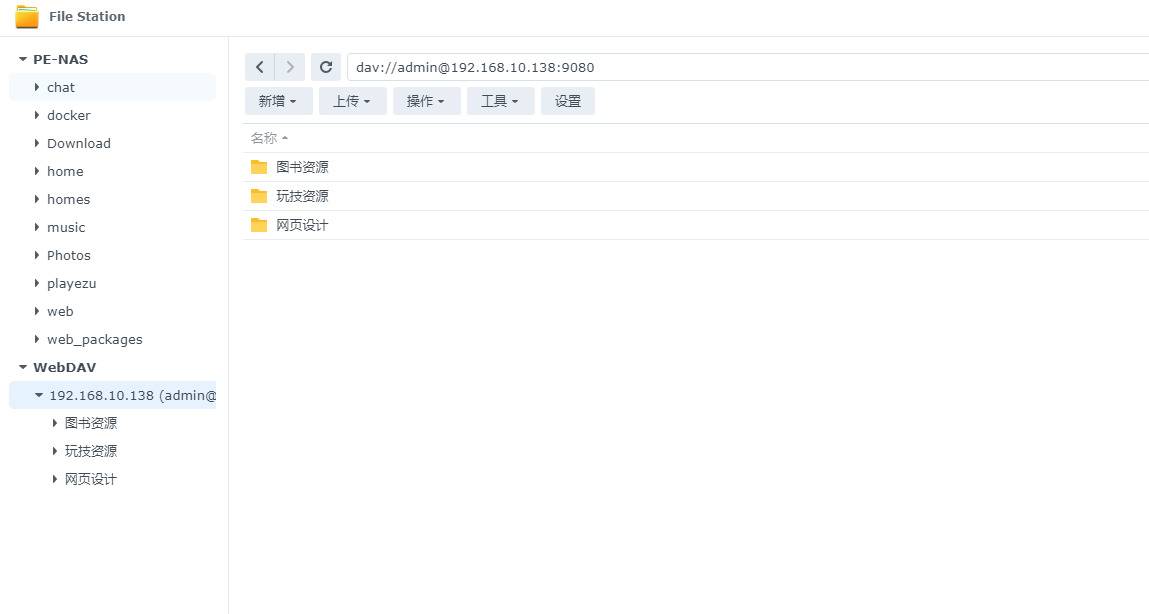Screen dimensions: 1149x614
Task: Click the back navigation arrow icon
Action: coord(260,66)
